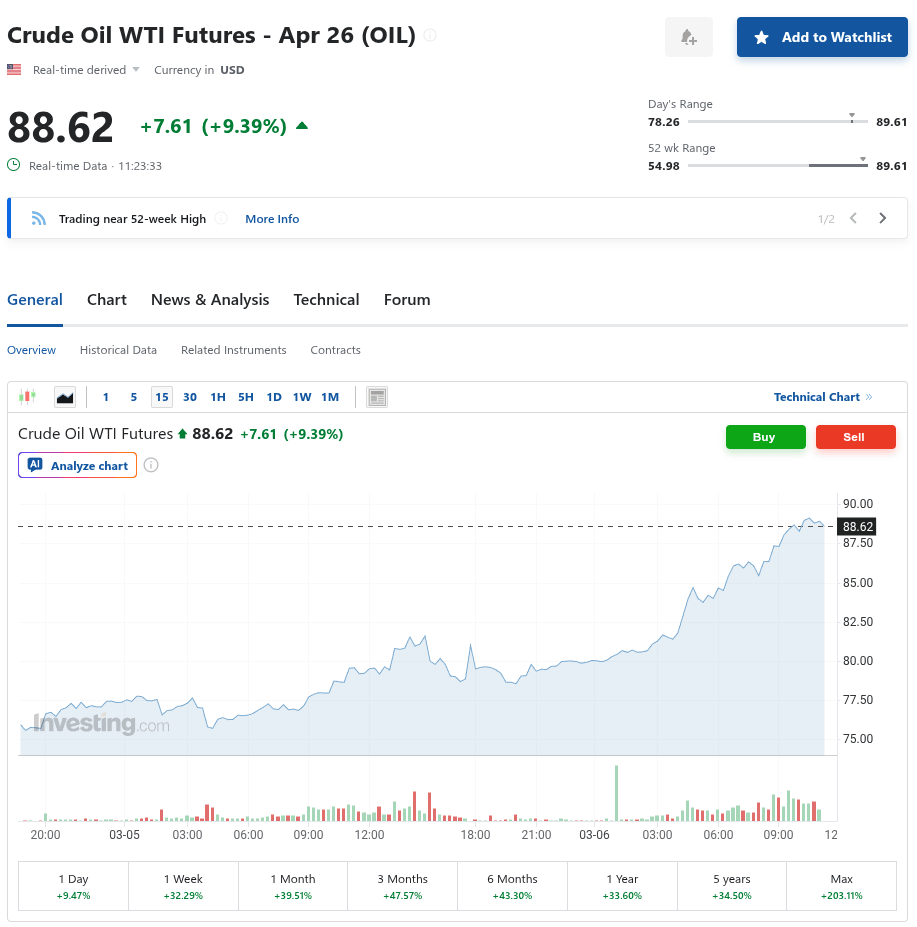Select 6 Months performance period

(x=513, y=886)
